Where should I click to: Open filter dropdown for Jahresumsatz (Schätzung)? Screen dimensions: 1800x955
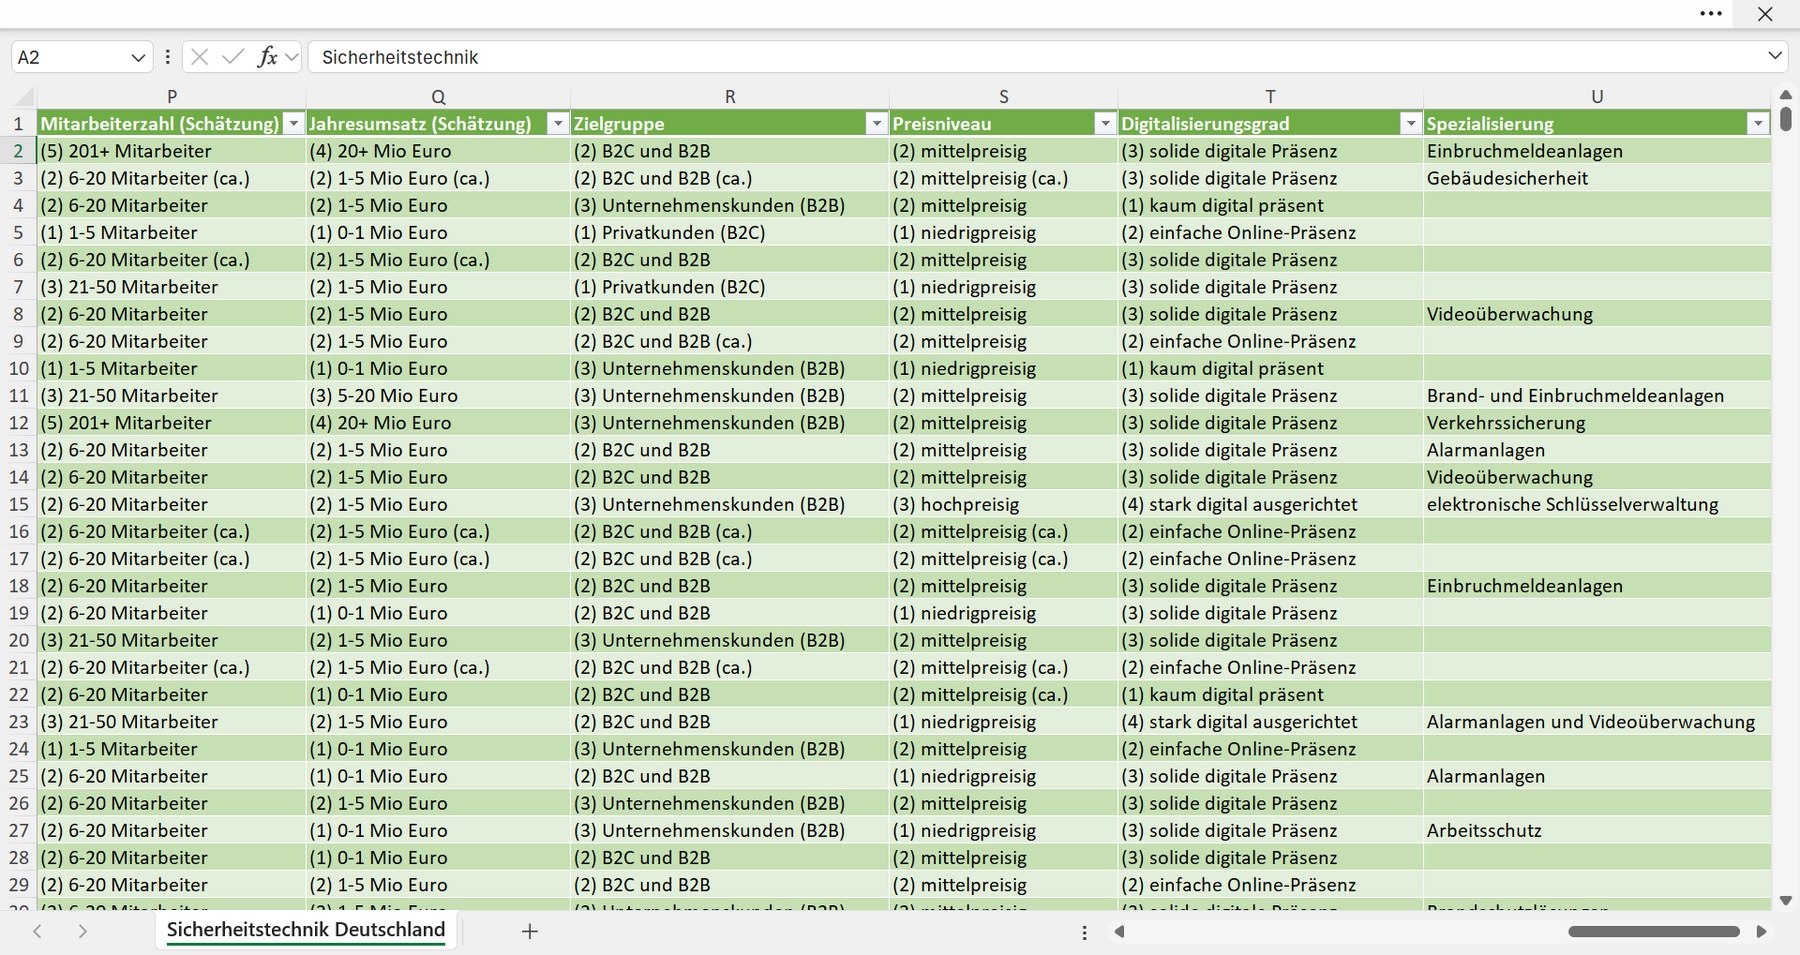[558, 124]
